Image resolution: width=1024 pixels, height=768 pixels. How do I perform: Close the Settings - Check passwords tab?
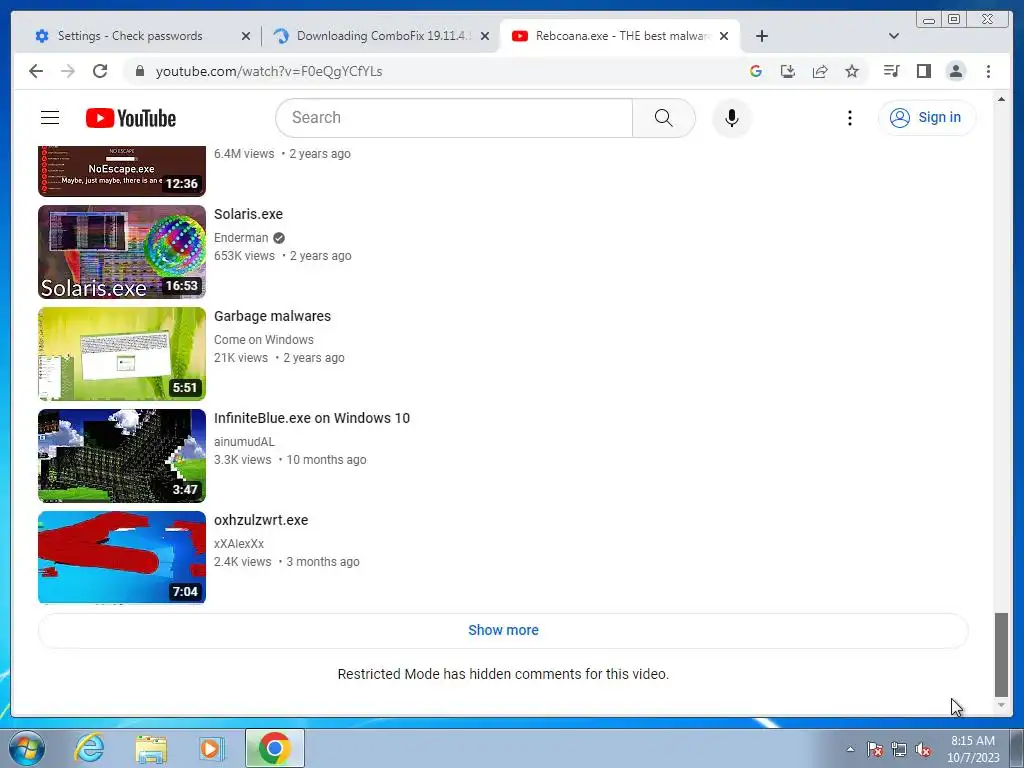tap(246, 37)
